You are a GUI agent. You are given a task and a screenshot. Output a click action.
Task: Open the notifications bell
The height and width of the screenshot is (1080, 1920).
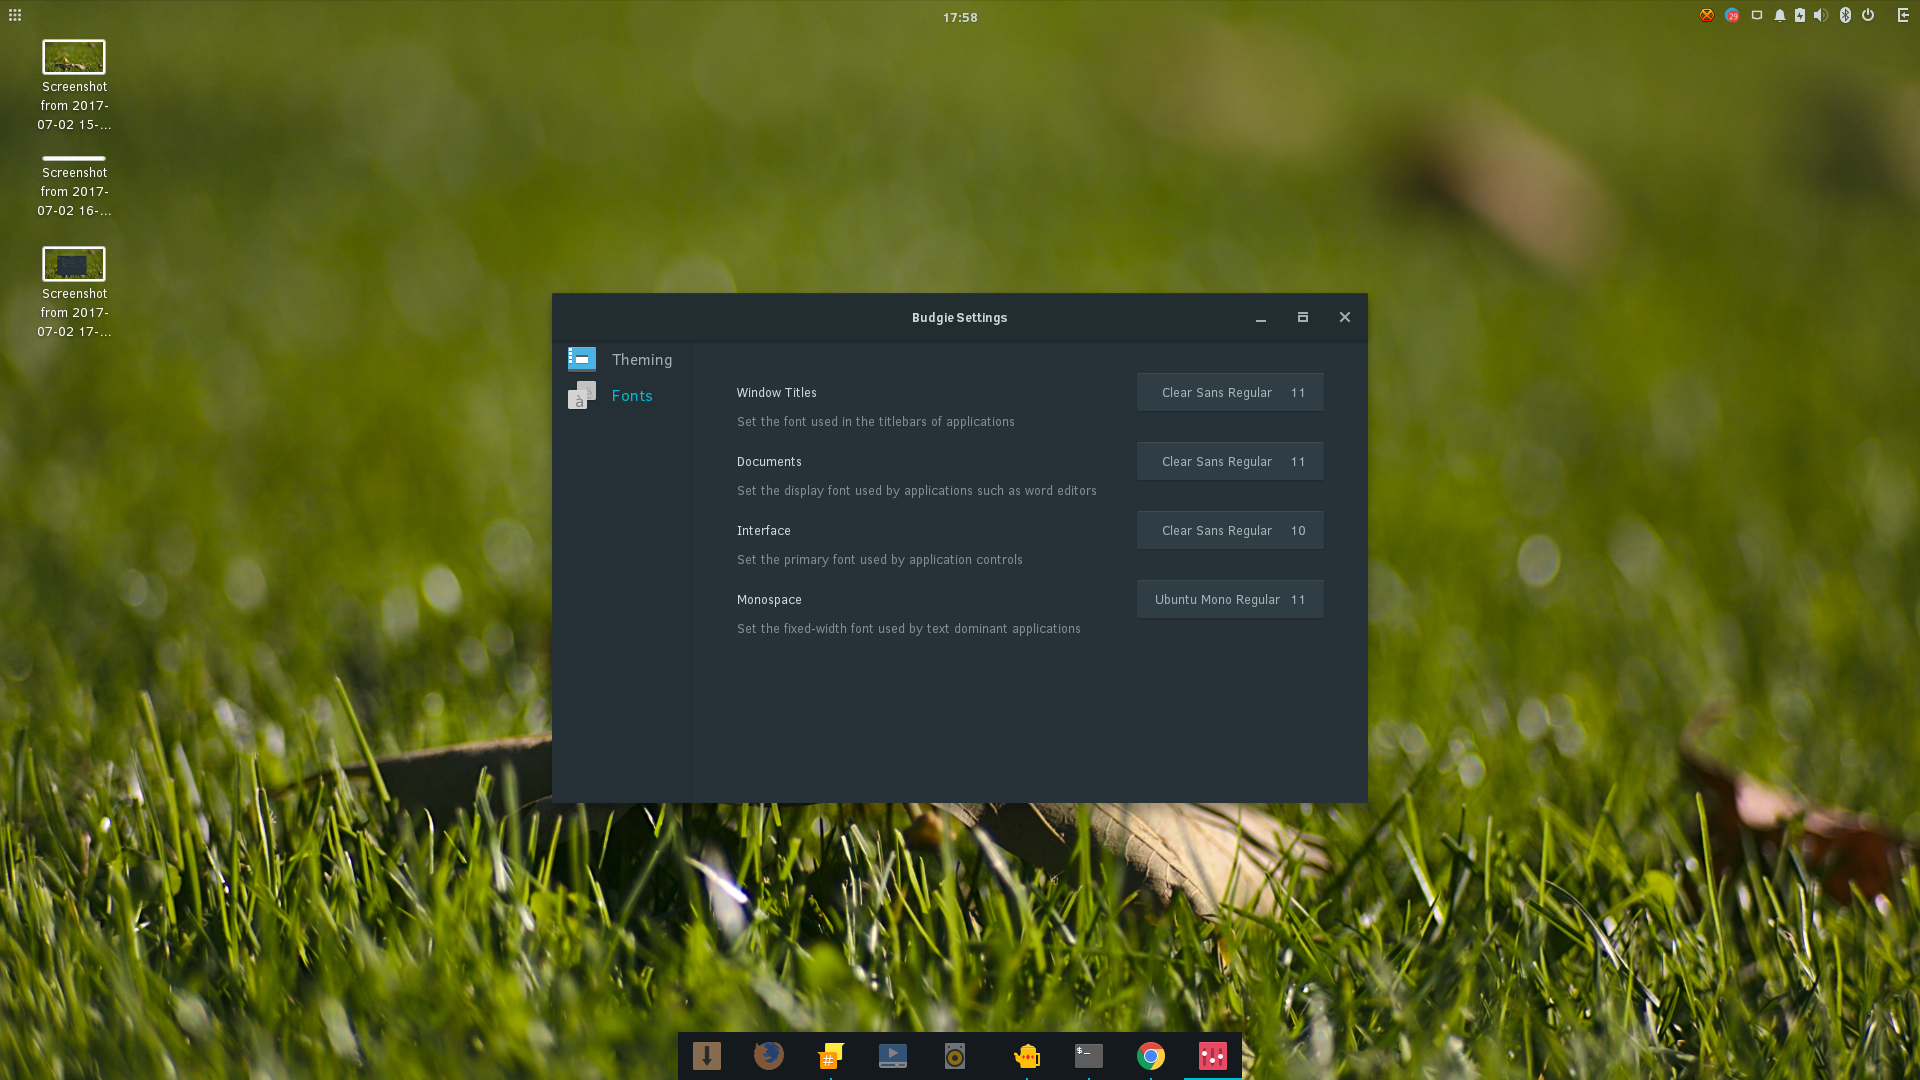[x=1780, y=15]
